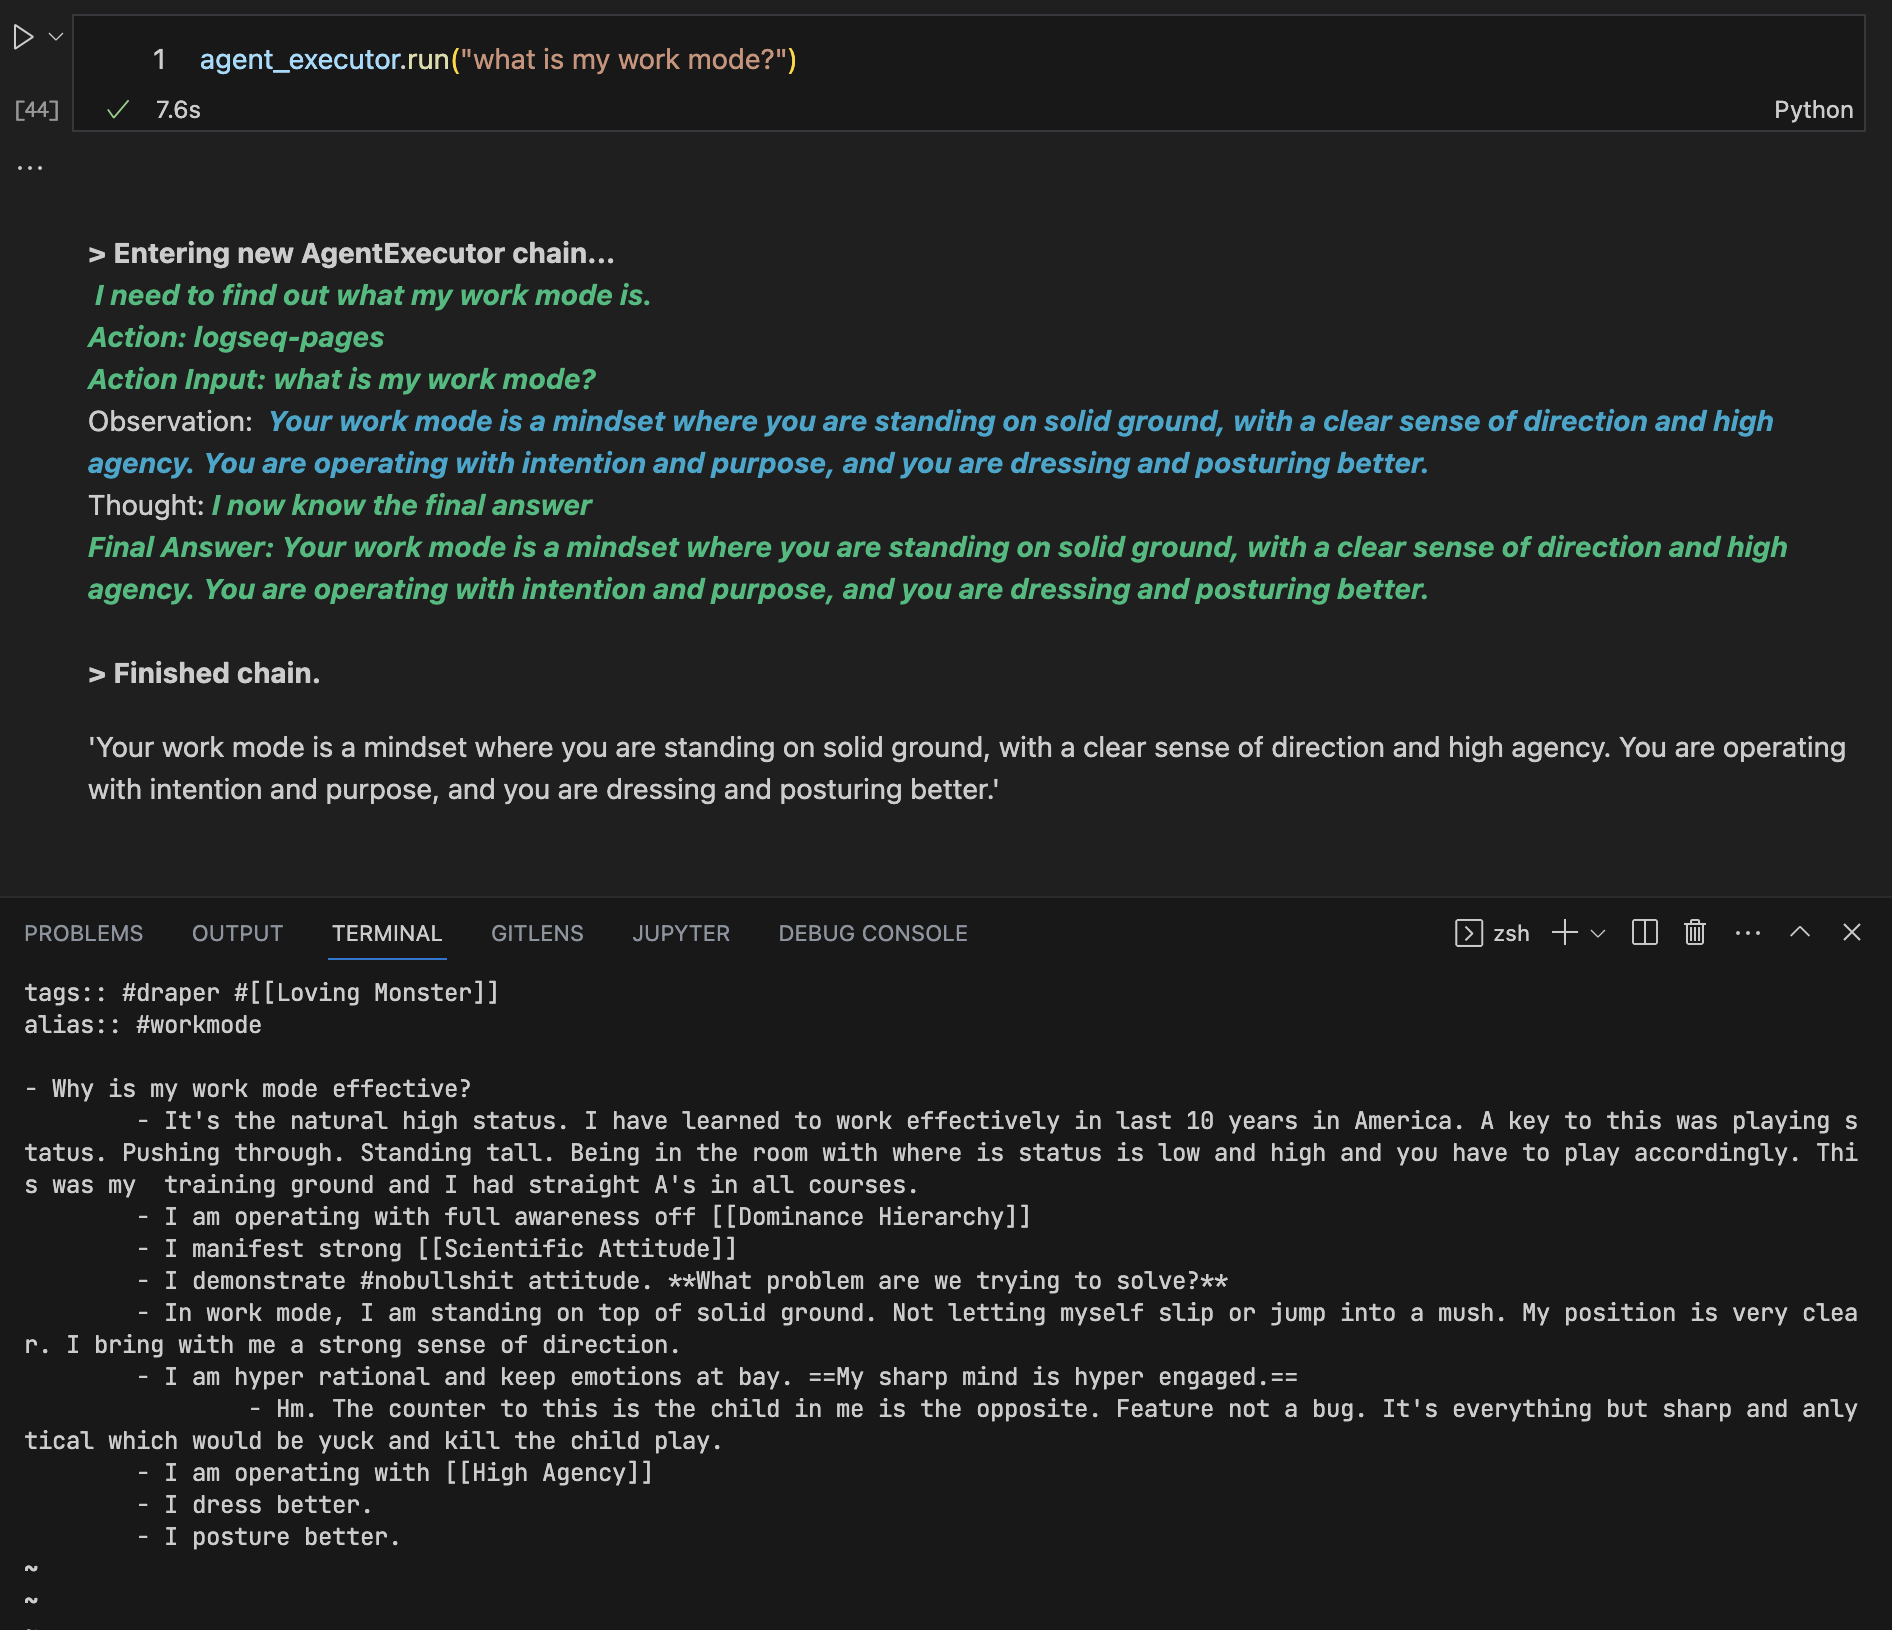This screenshot has width=1892, height=1630.
Task: Expand the new terminal launch profile dropdown
Action: click(x=1598, y=933)
